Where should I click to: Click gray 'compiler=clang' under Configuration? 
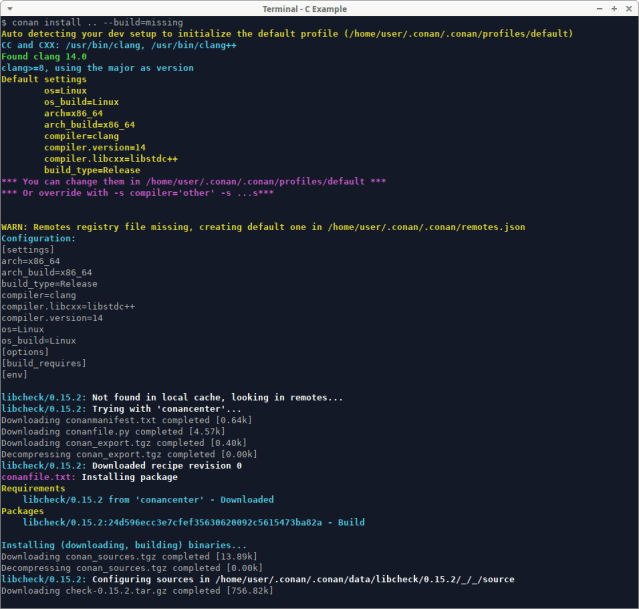pyautogui.click(x=39, y=295)
